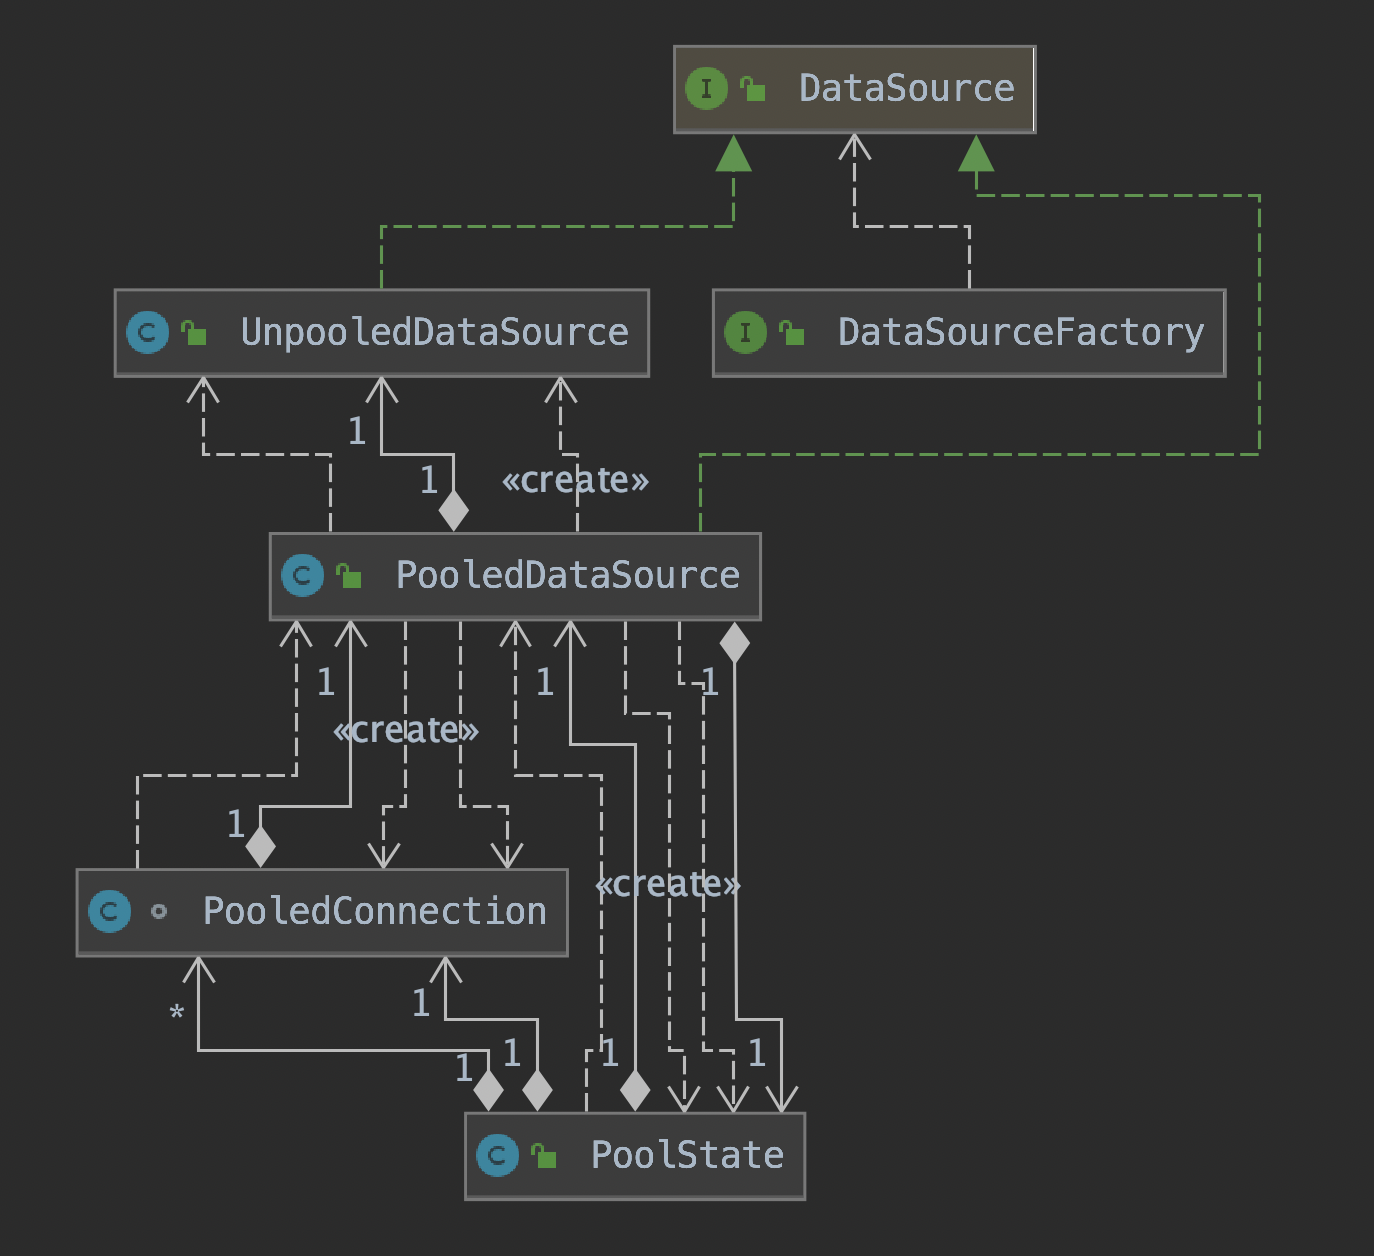The height and width of the screenshot is (1256, 1374).
Task: Click the PoolState class type icon
Action: click(x=497, y=1155)
